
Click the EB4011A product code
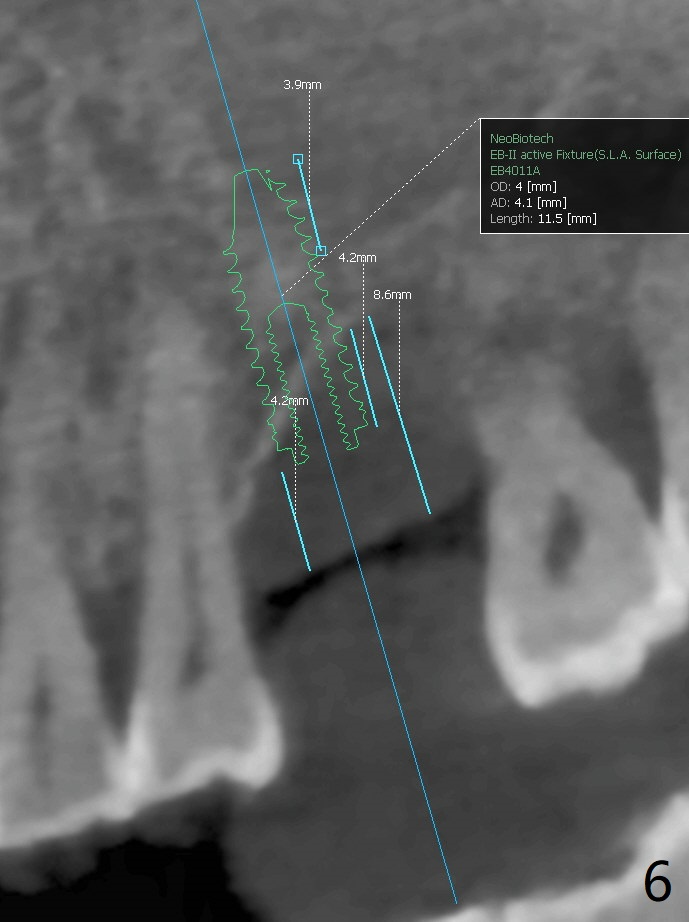pyautogui.click(x=515, y=171)
